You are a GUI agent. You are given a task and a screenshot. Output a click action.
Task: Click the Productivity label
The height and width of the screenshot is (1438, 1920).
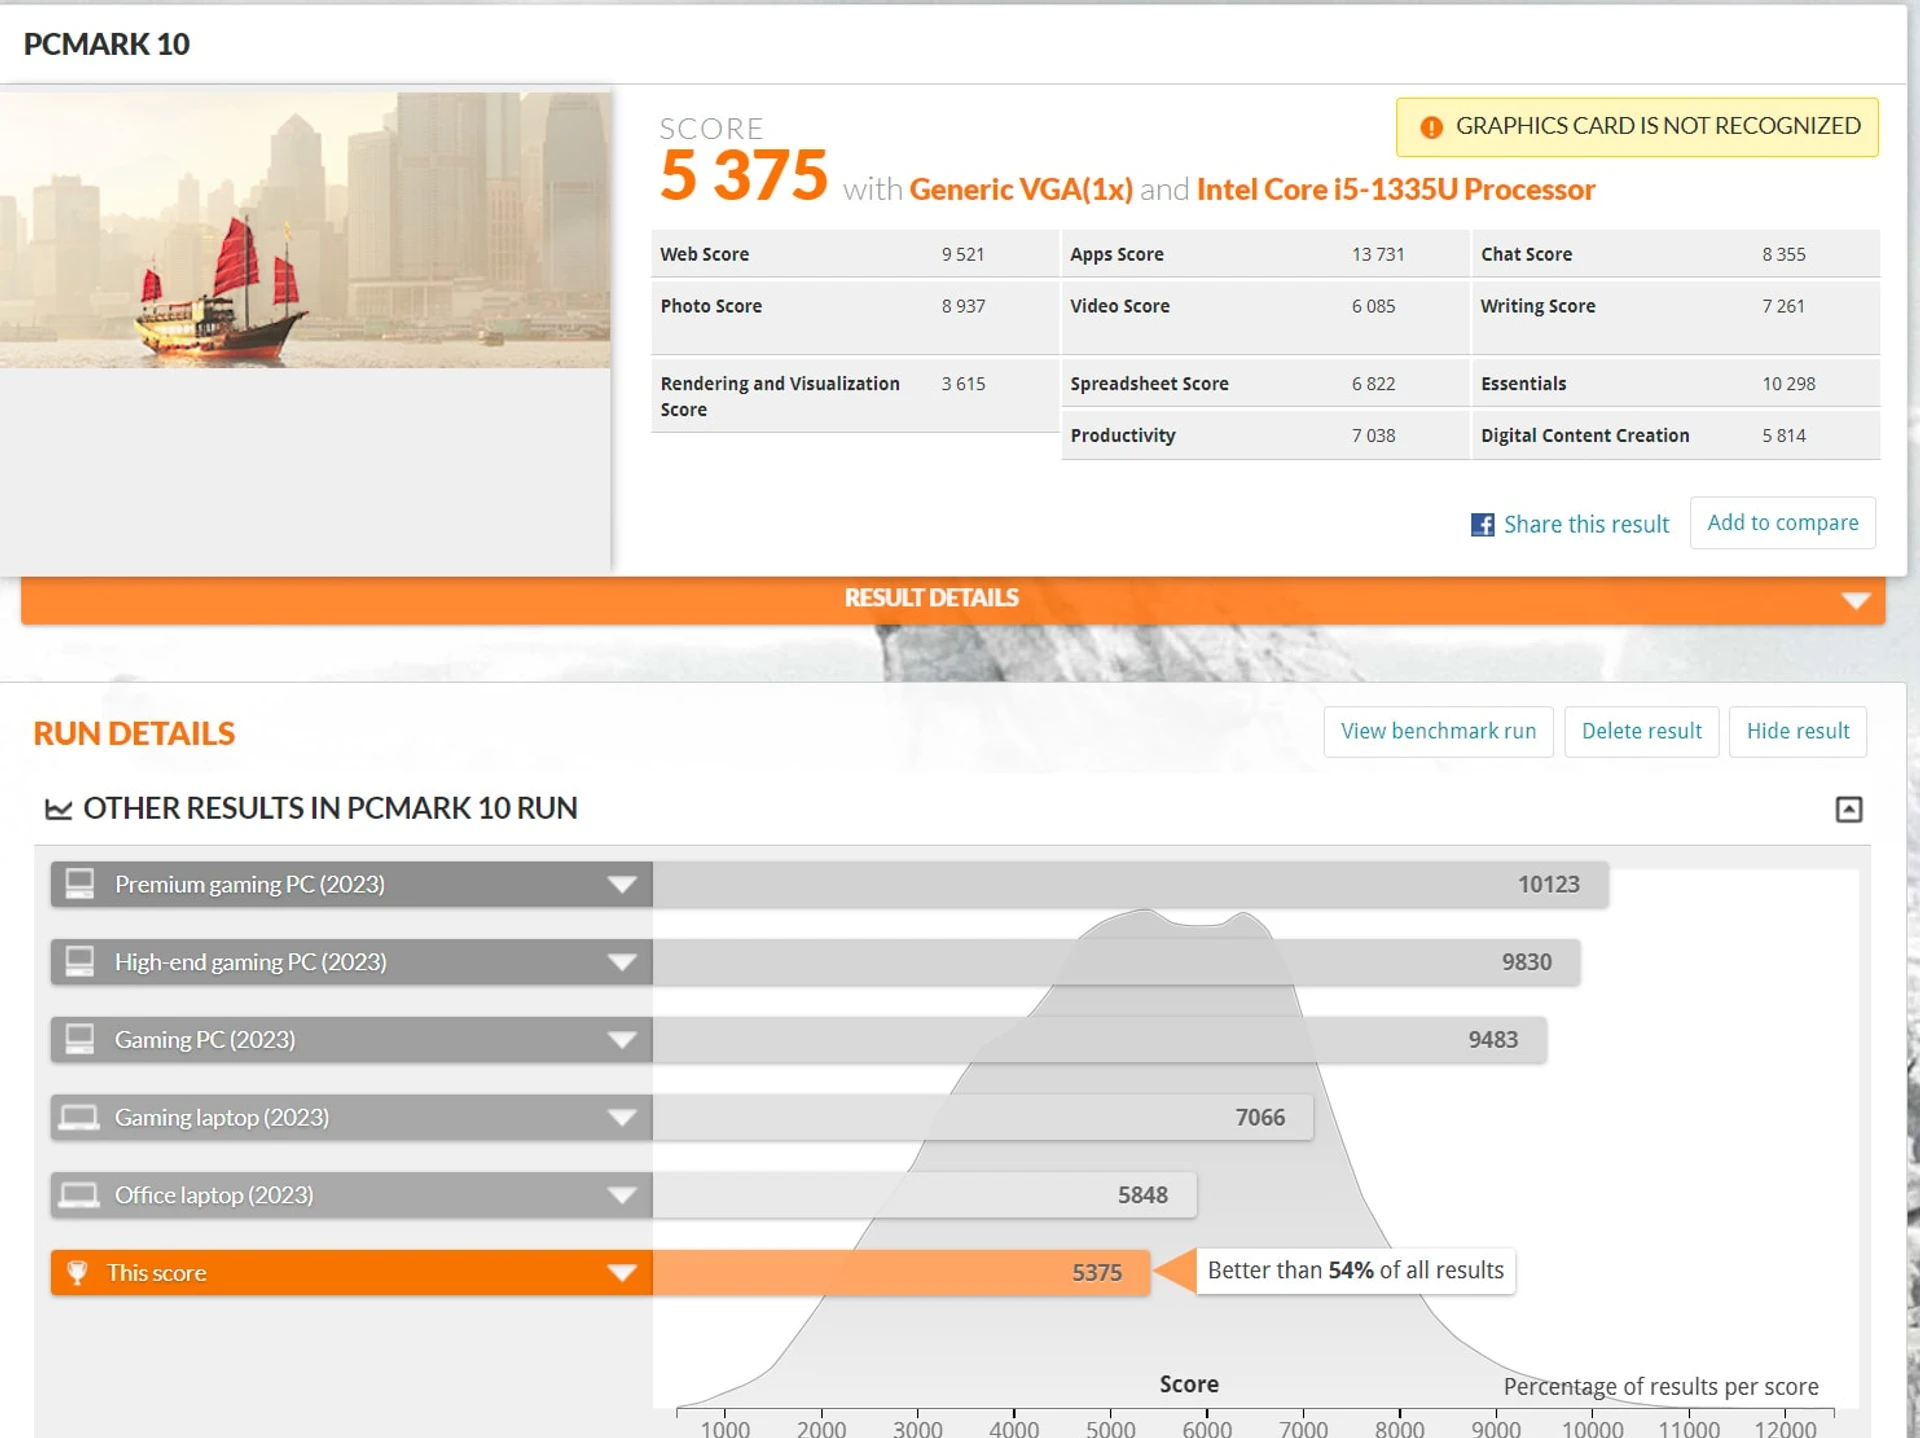(1123, 436)
